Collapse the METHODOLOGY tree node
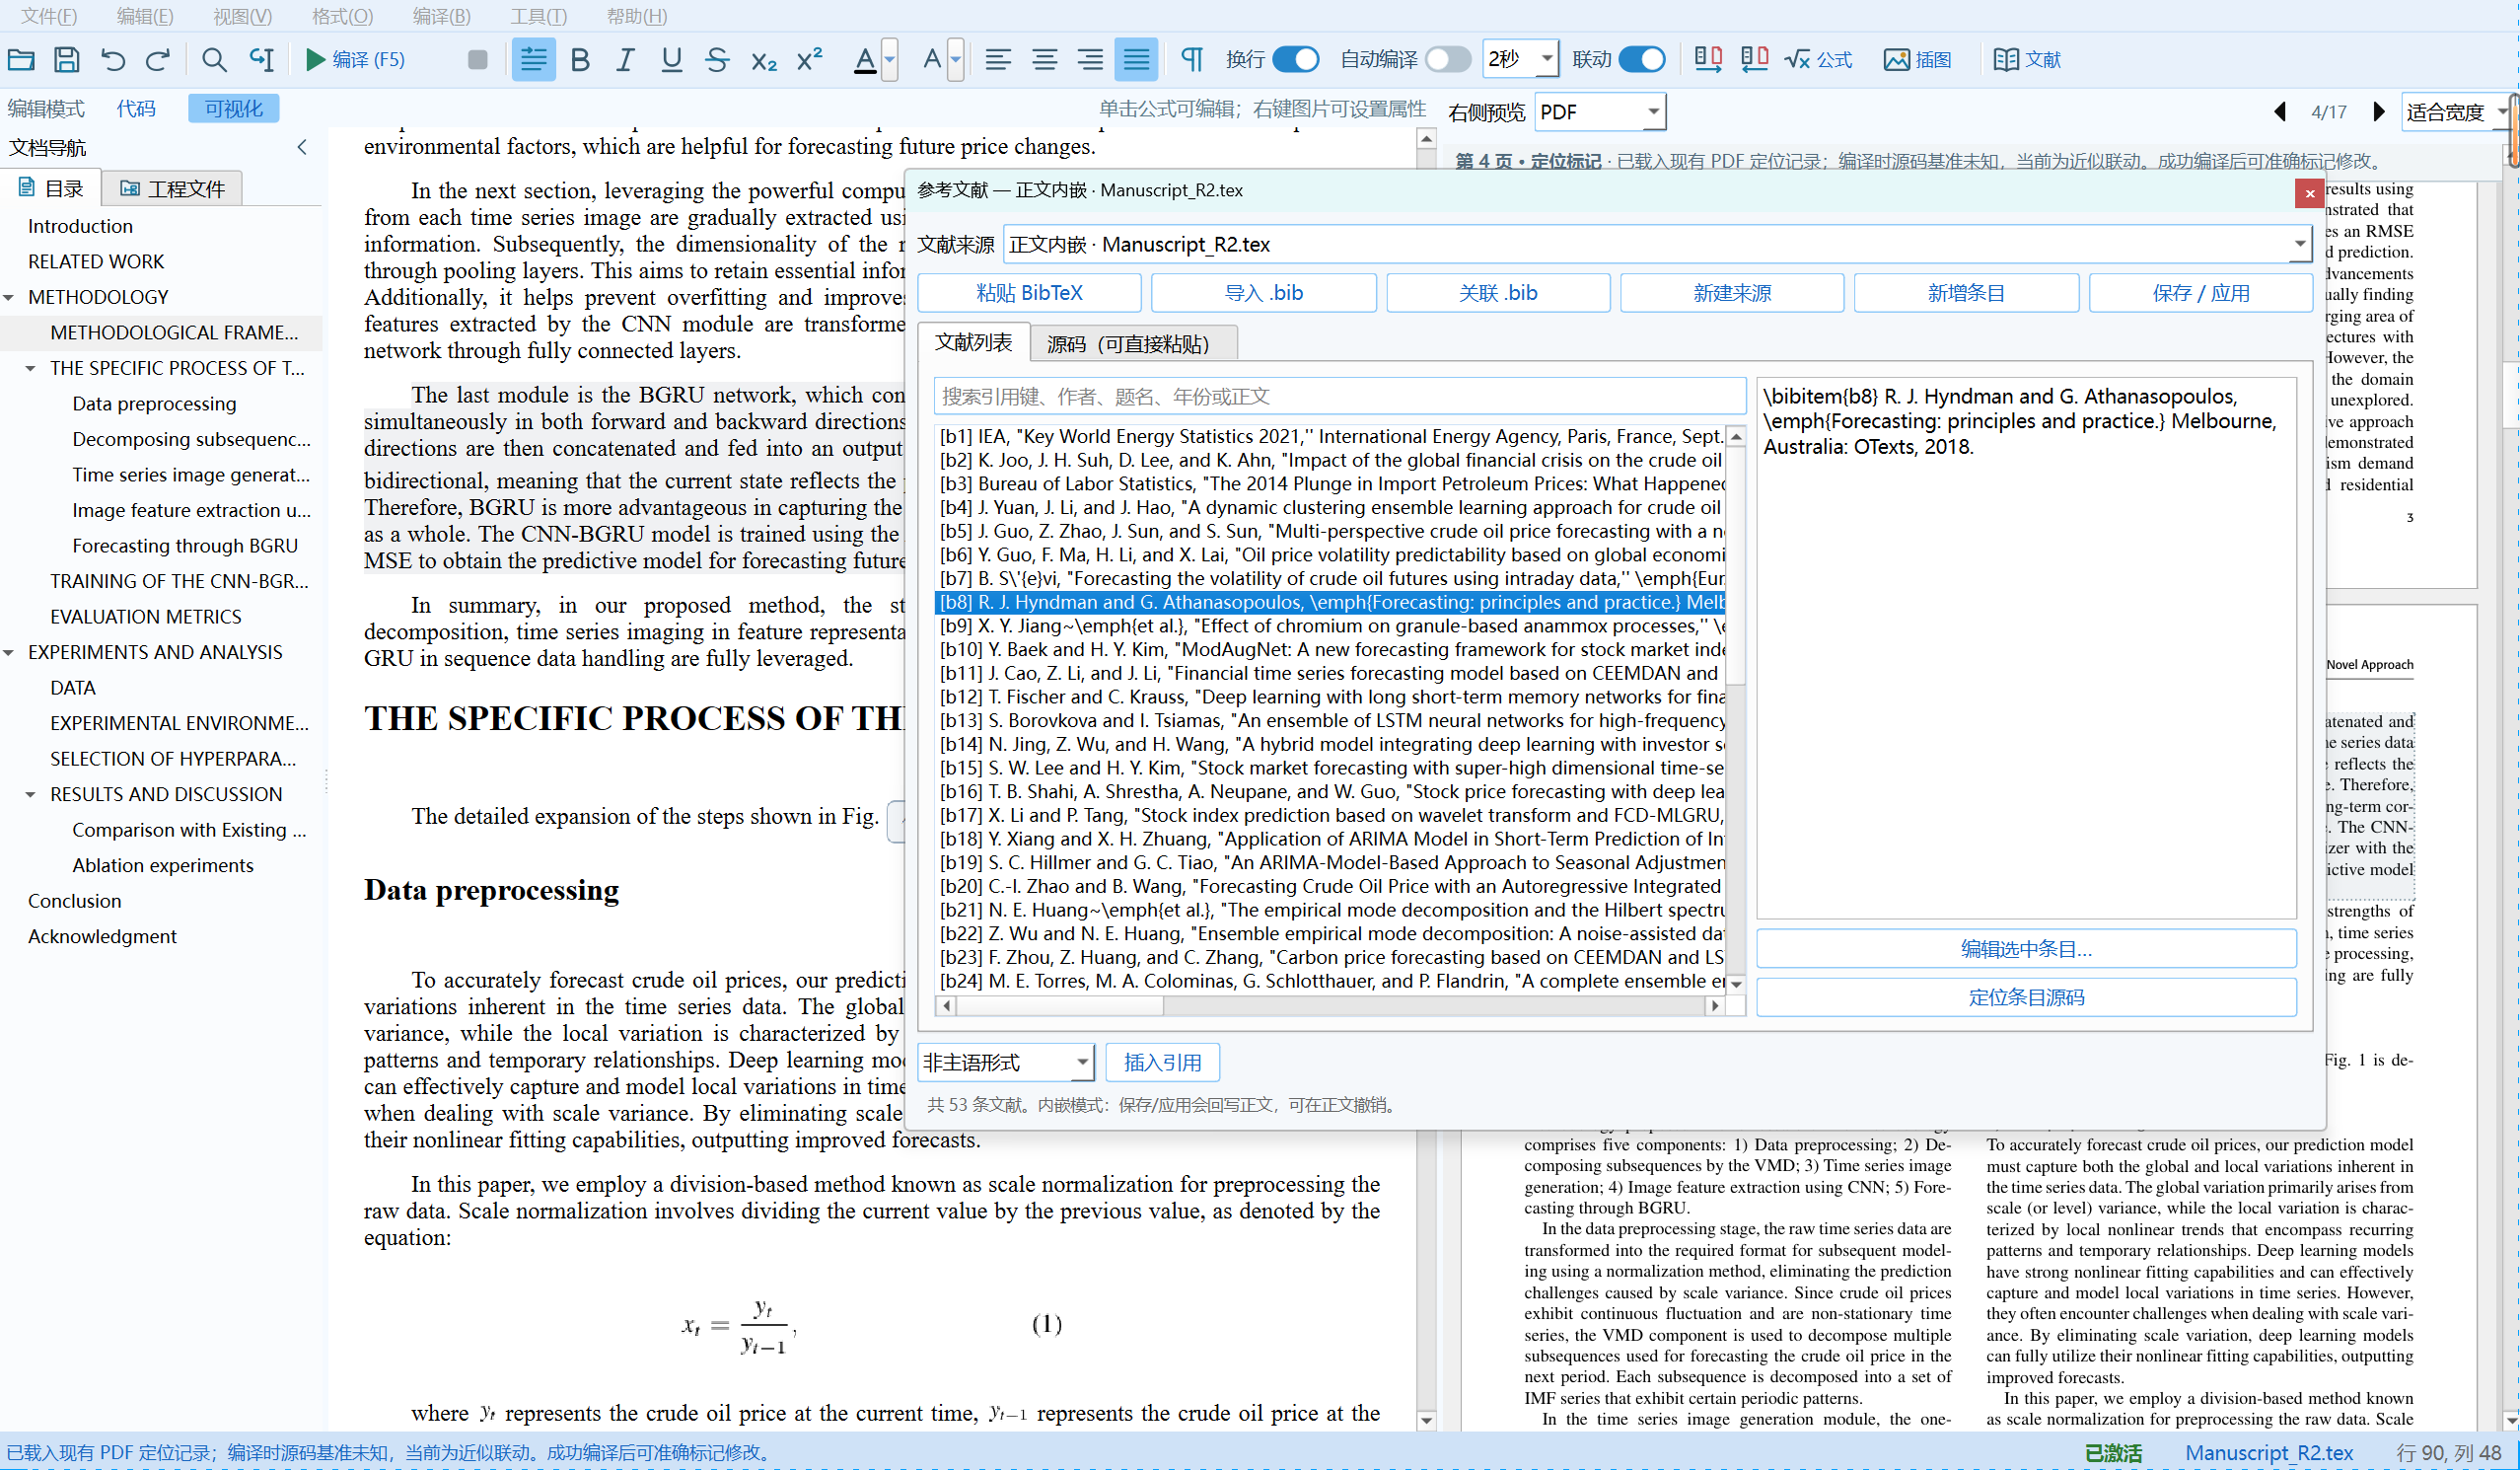The image size is (2520, 1470). tap(9, 297)
